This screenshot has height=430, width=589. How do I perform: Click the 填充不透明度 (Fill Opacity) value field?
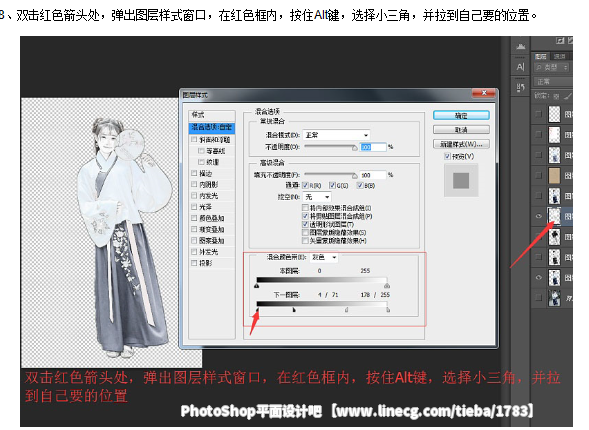(x=373, y=175)
